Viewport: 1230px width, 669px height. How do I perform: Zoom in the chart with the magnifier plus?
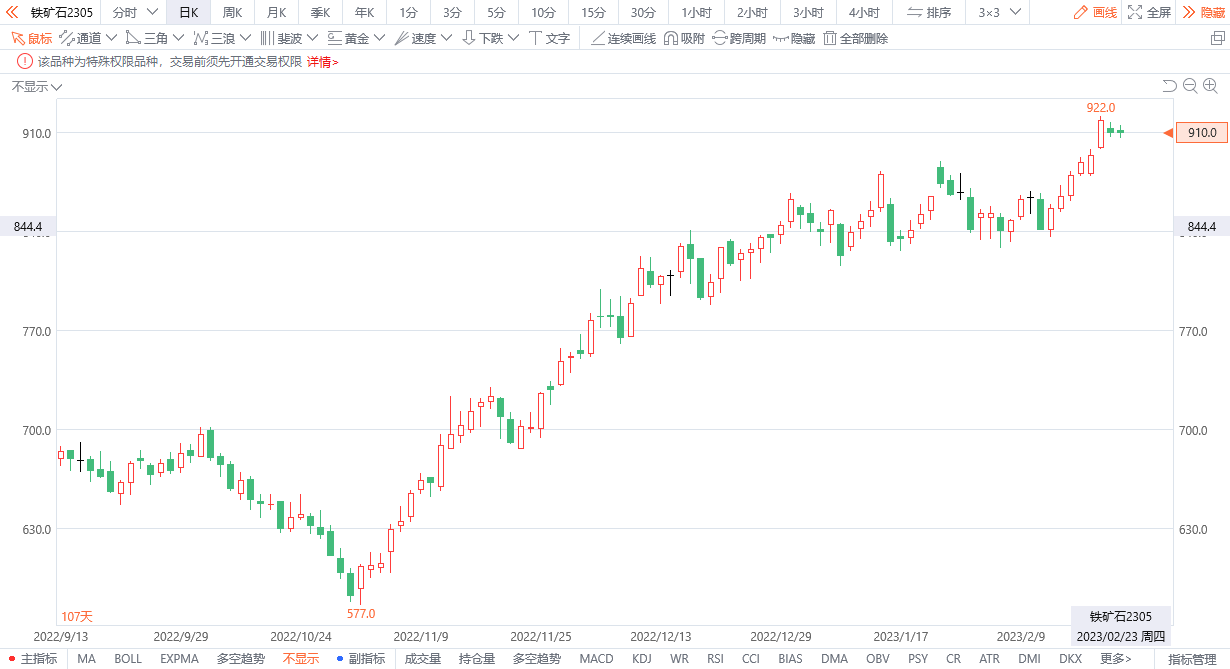pyautogui.click(x=1210, y=87)
